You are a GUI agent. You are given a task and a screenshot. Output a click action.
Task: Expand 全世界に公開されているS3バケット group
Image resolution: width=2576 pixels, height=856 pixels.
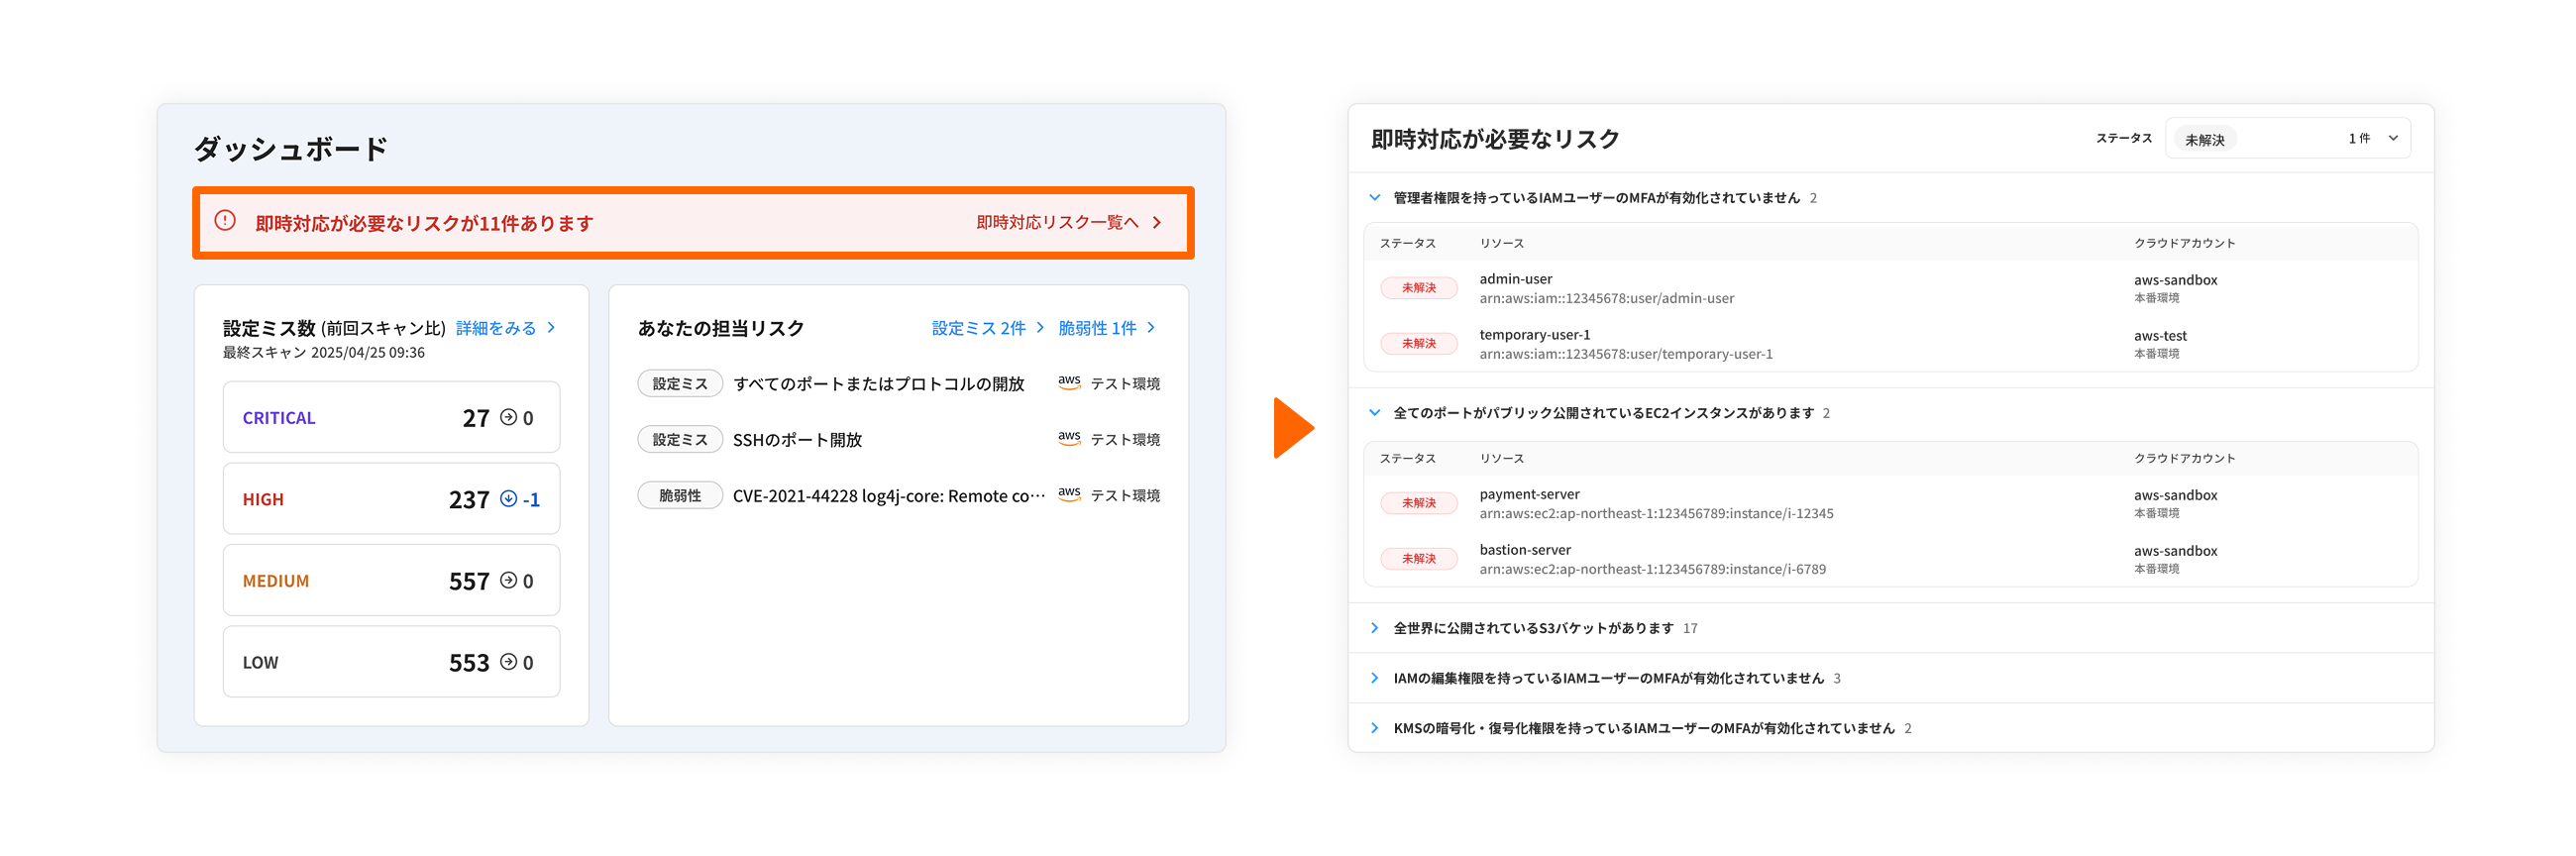1375,628
